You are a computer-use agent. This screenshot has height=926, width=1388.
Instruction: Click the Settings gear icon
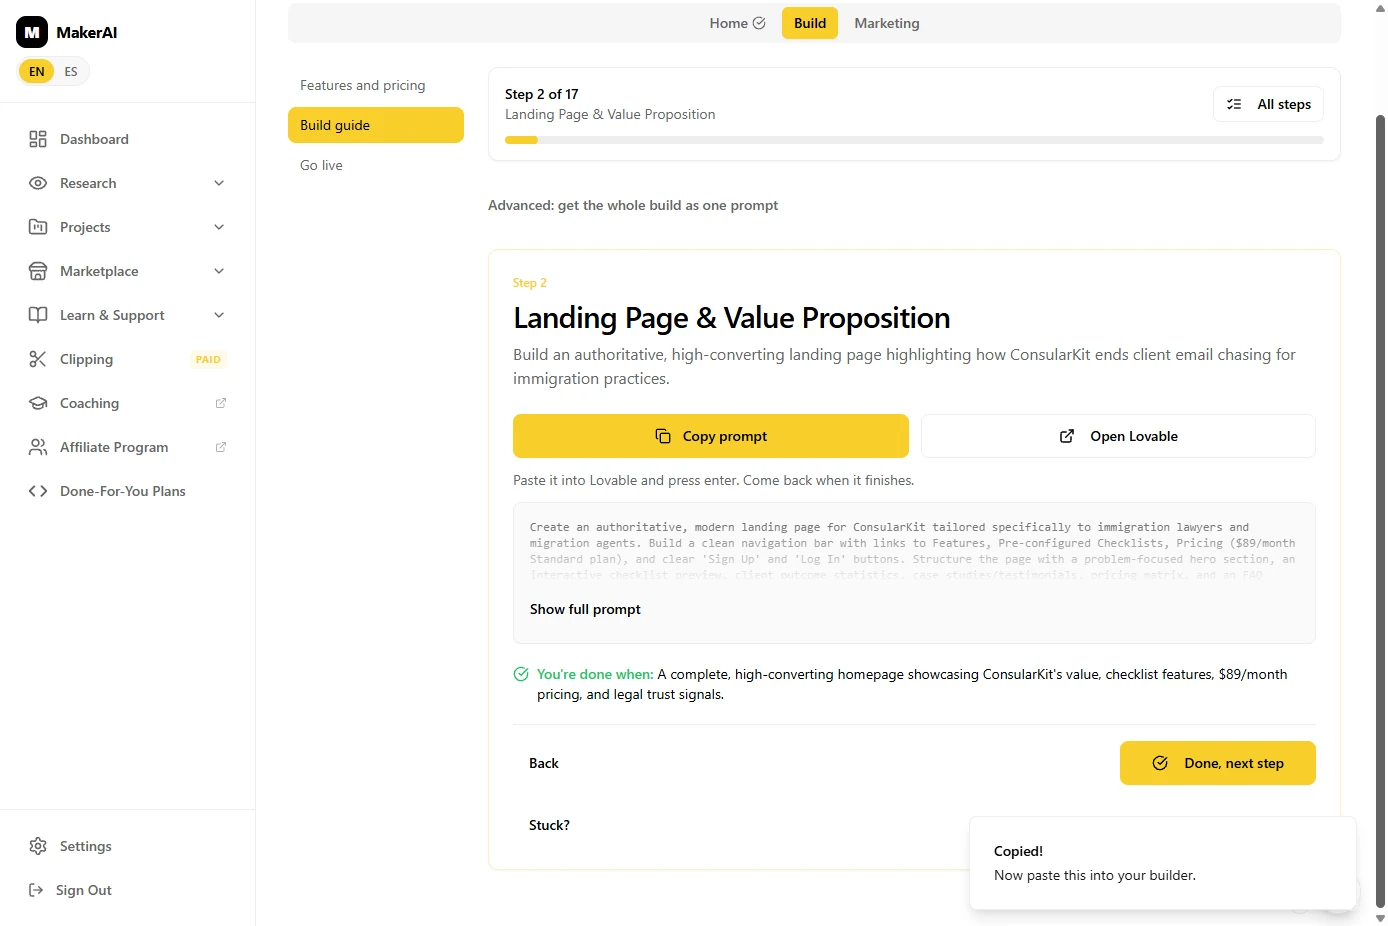pos(38,846)
